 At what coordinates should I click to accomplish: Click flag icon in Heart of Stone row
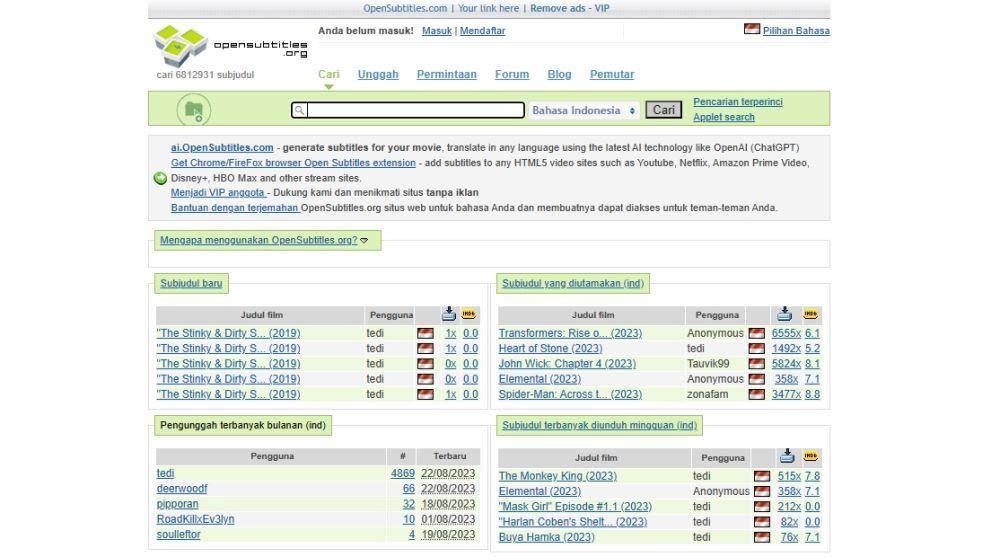click(756, 348)
